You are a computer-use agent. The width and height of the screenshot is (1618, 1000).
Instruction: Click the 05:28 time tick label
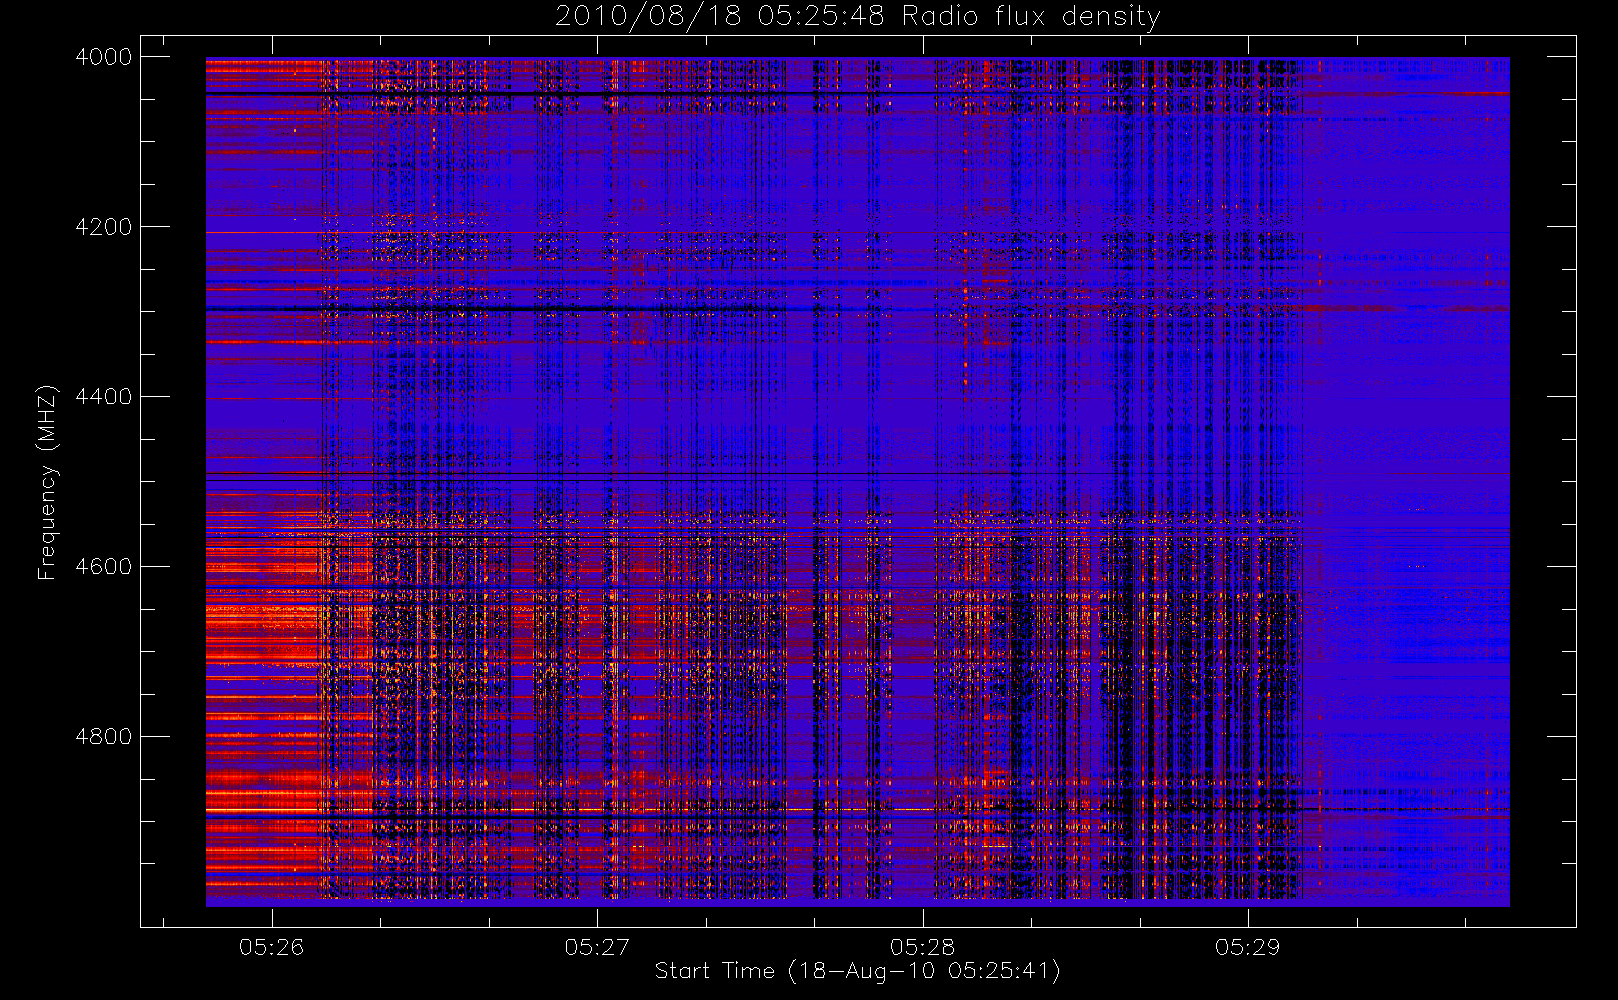[x=922, y=947]
